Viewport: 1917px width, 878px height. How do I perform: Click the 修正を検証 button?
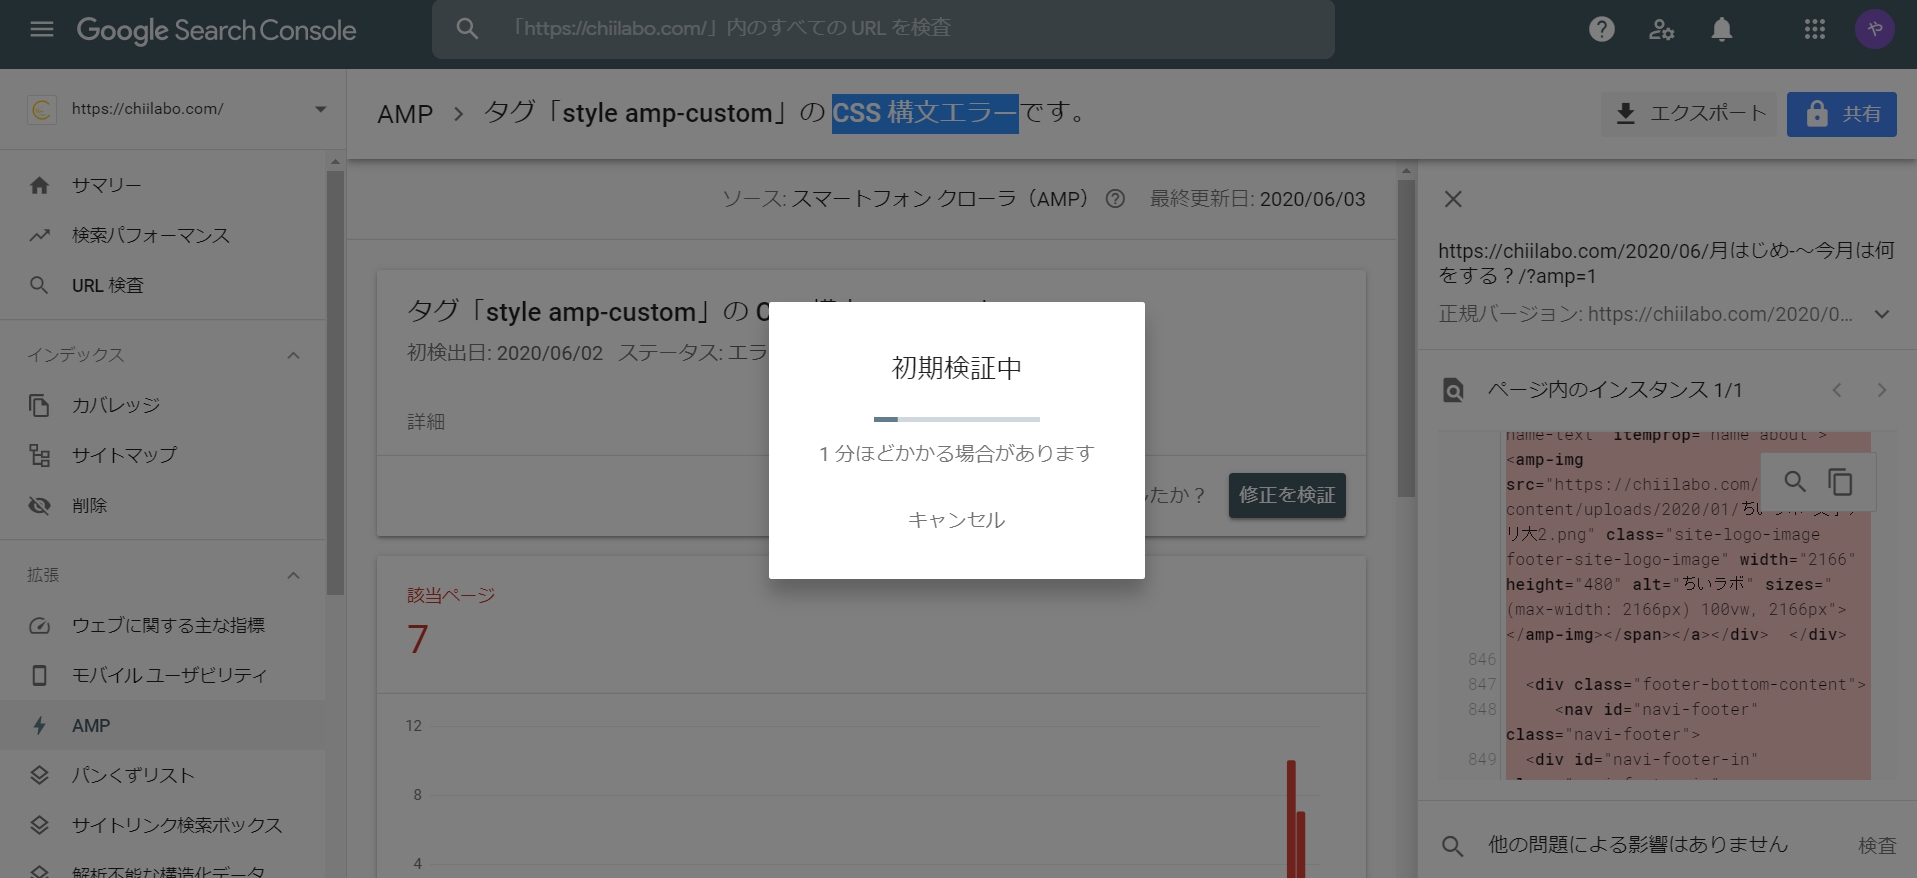(1287, 495)
